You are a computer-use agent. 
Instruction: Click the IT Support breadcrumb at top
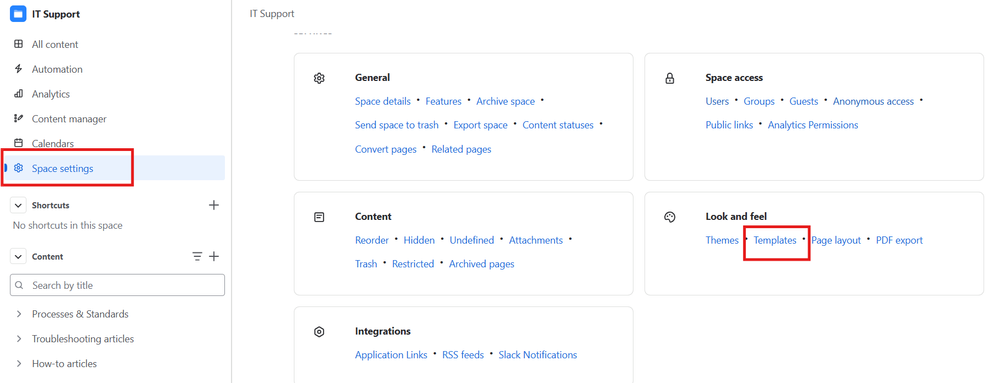click(x=272, y=14)
